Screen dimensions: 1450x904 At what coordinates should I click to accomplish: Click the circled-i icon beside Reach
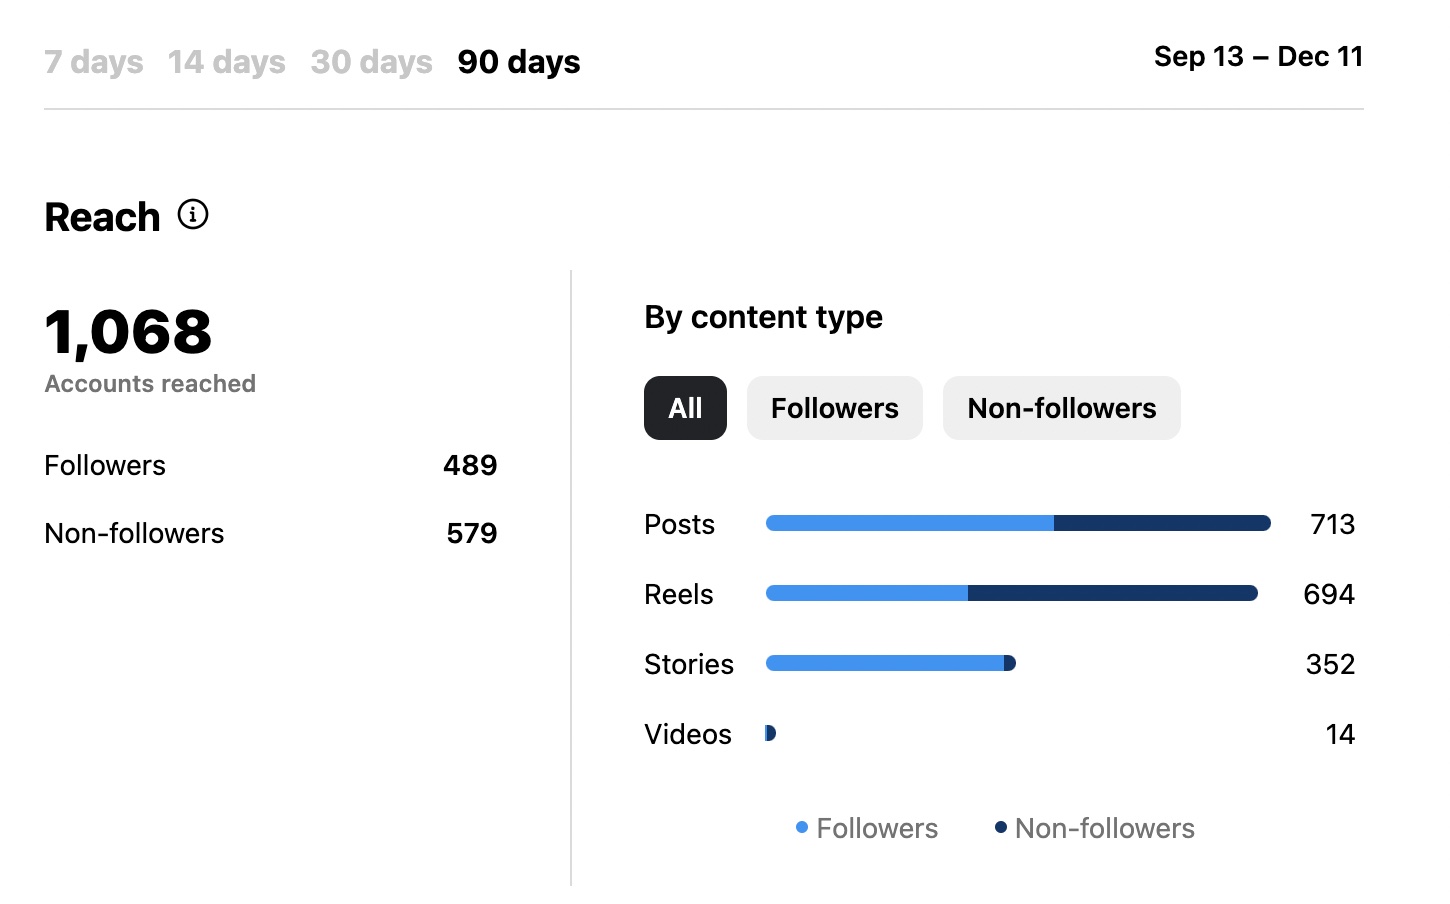(x=193, y=215)
